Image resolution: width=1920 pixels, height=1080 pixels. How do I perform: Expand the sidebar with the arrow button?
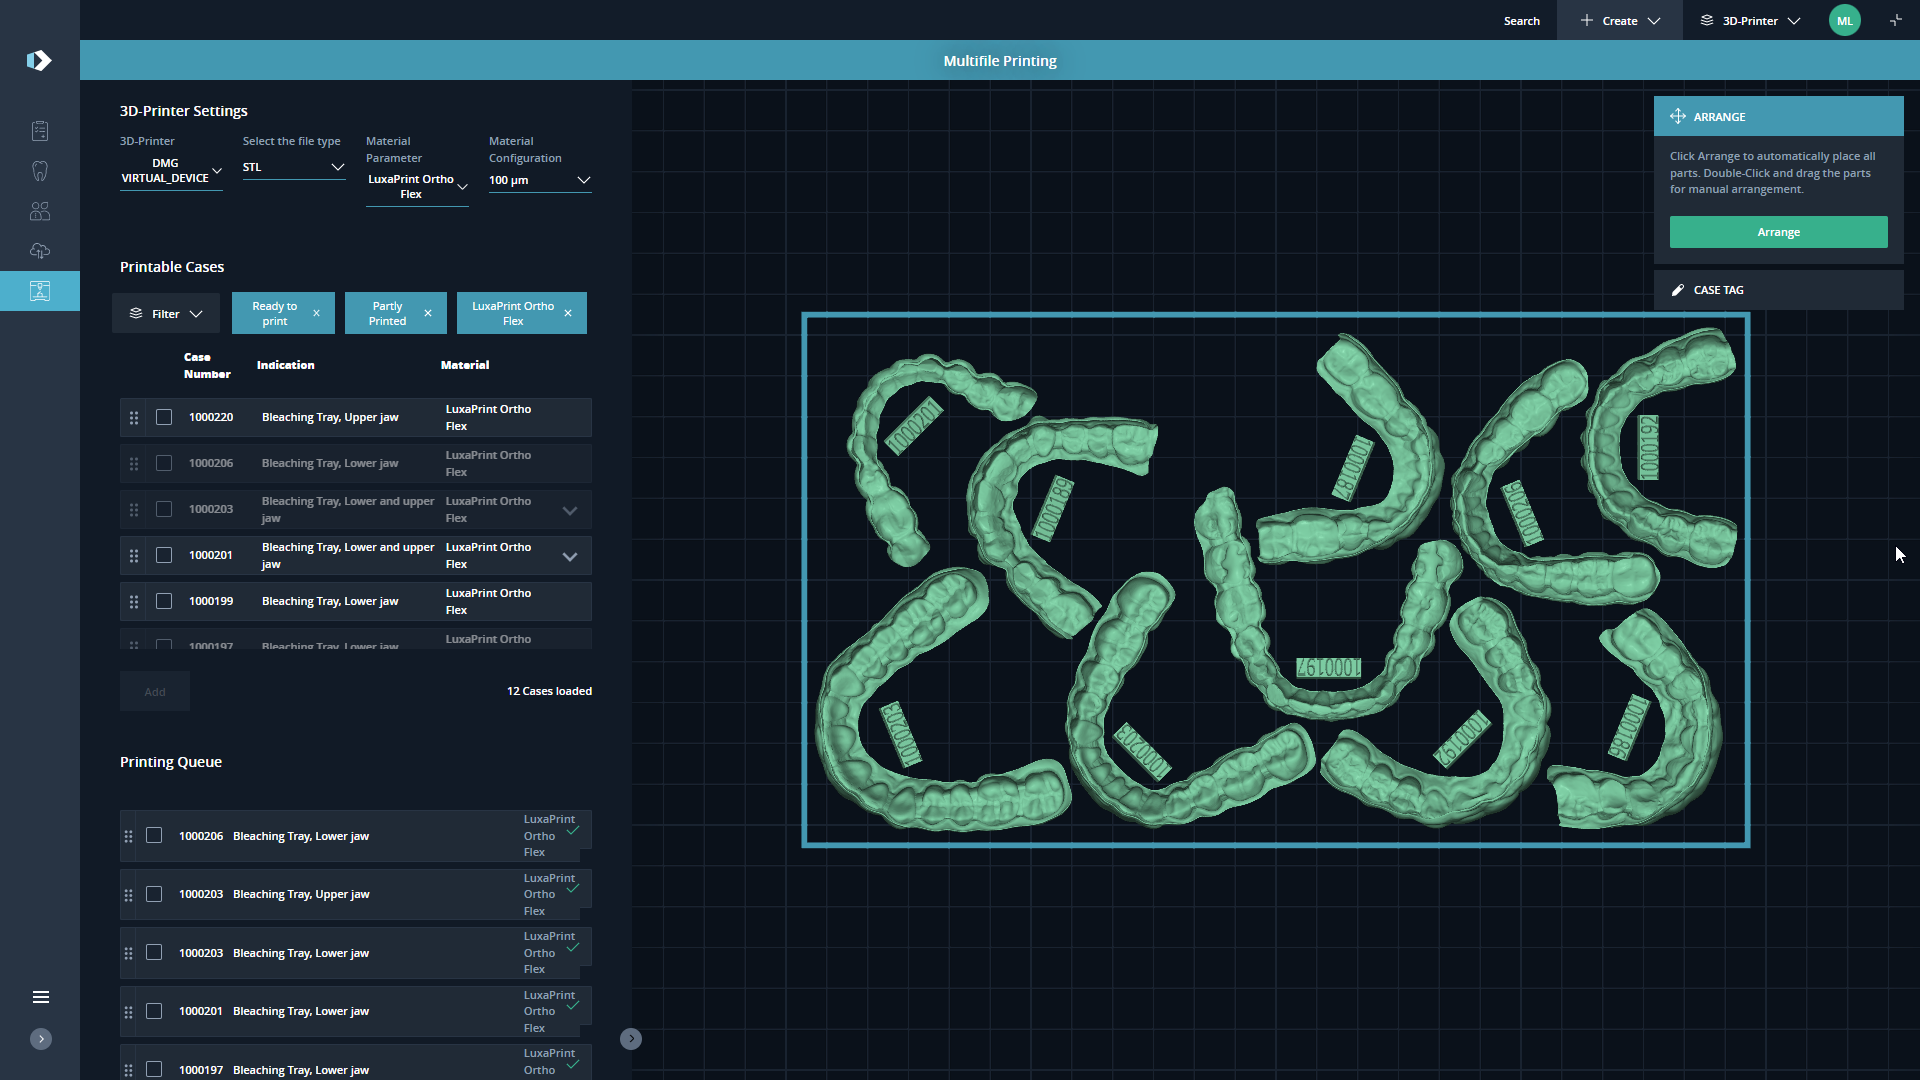[41, 1039]
